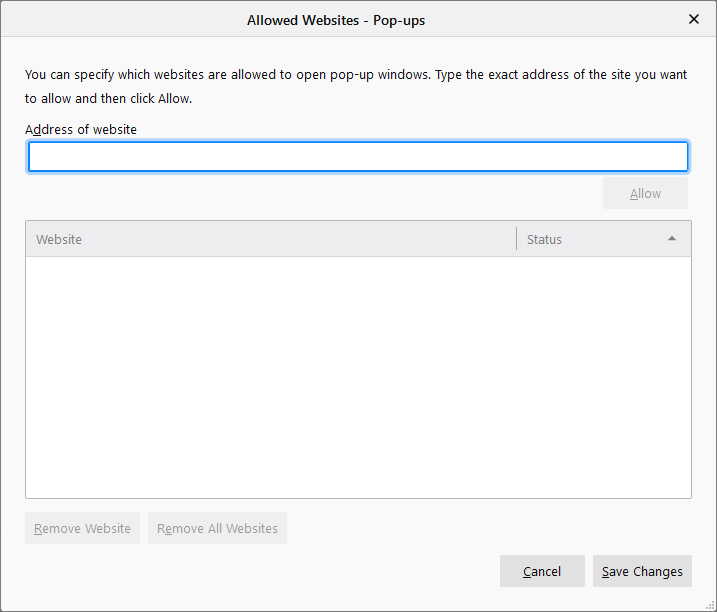This screenshot has height=612, width=717.
Task: Click the resize grip at the dialog corner
Action: [708, 603]
